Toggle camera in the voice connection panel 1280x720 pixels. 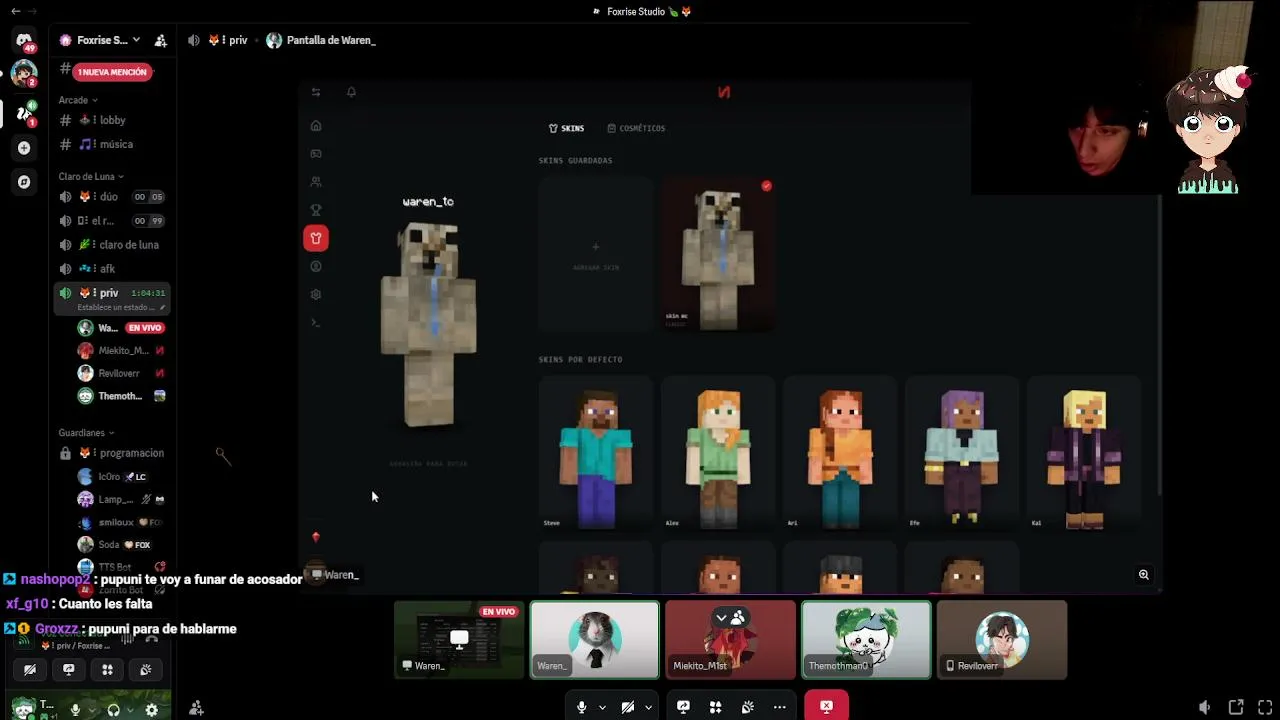click(30, 670)
